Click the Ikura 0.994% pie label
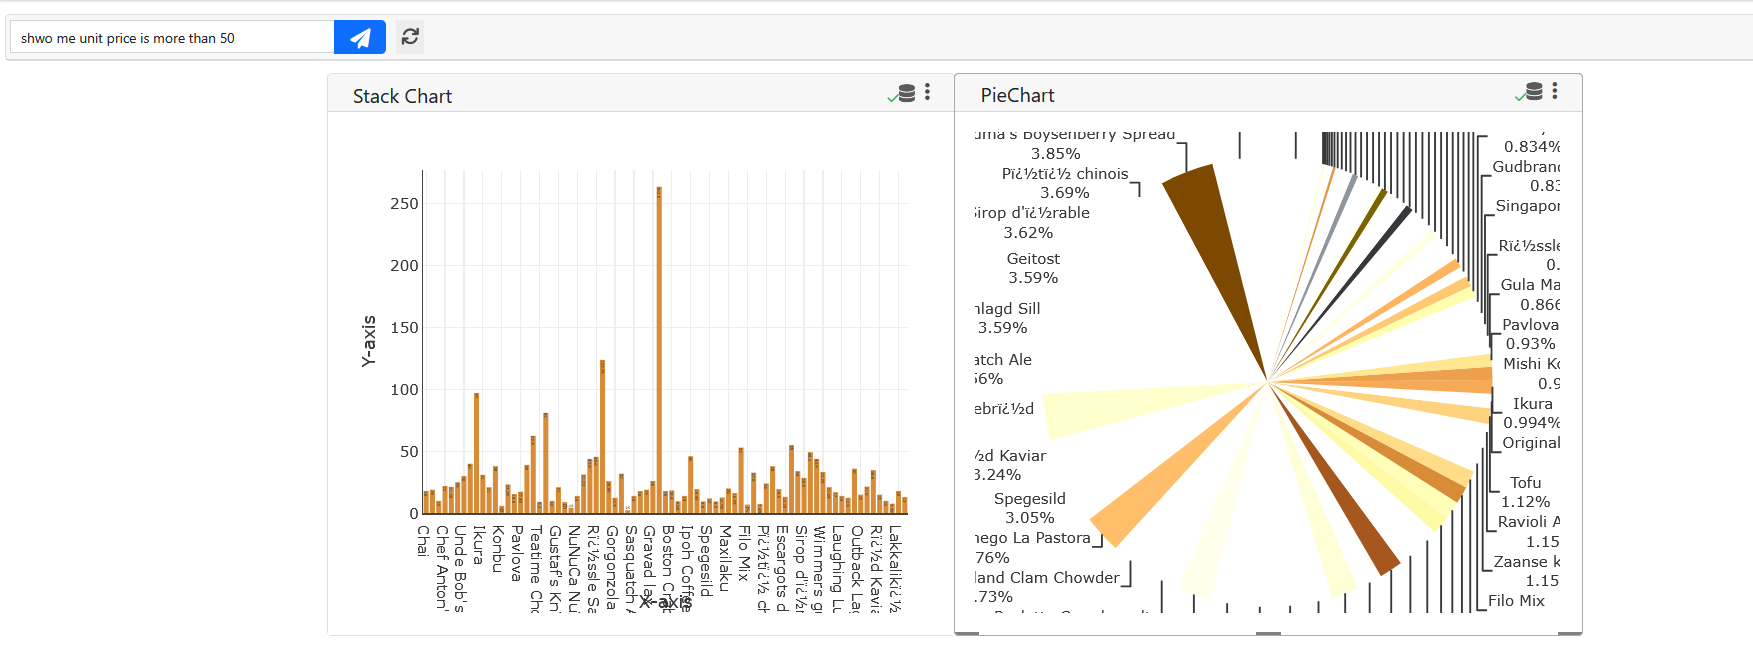The height and width of the screenshot is (666, 1753). click(x=1532, y=413)
